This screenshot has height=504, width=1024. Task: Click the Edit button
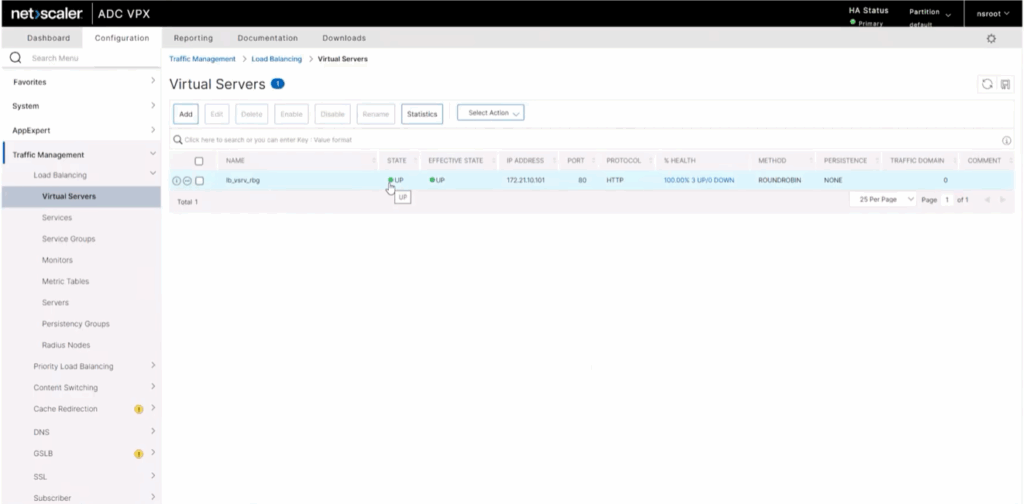217,114
